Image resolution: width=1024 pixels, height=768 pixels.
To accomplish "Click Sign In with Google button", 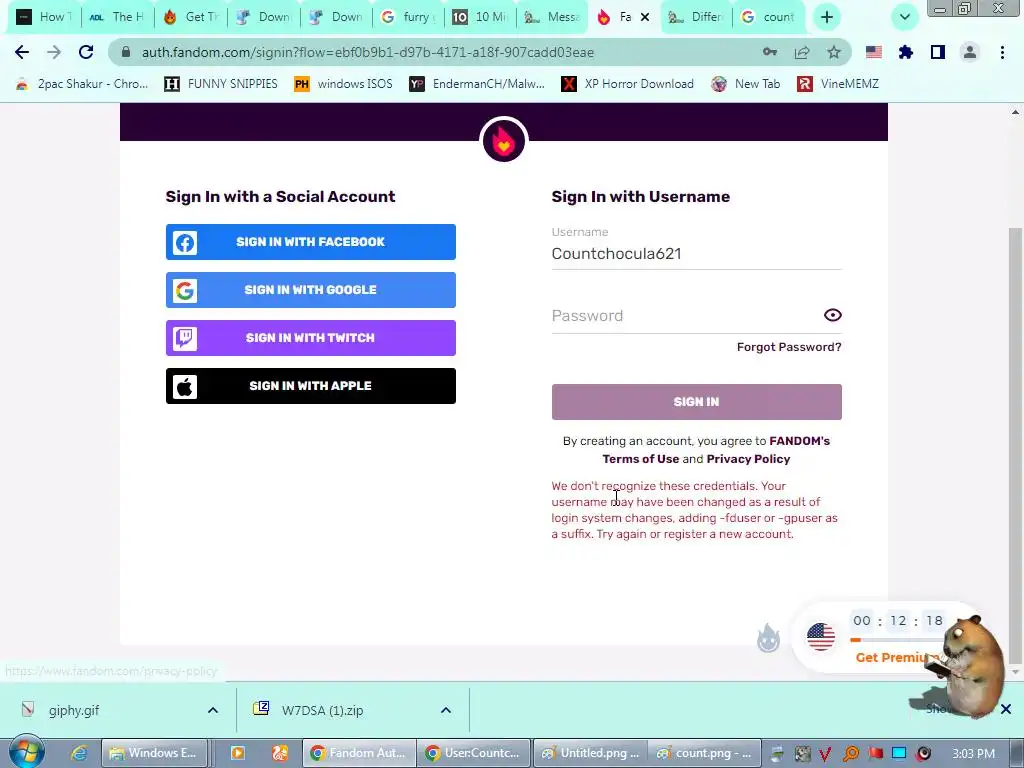I will tap(310, 290).
